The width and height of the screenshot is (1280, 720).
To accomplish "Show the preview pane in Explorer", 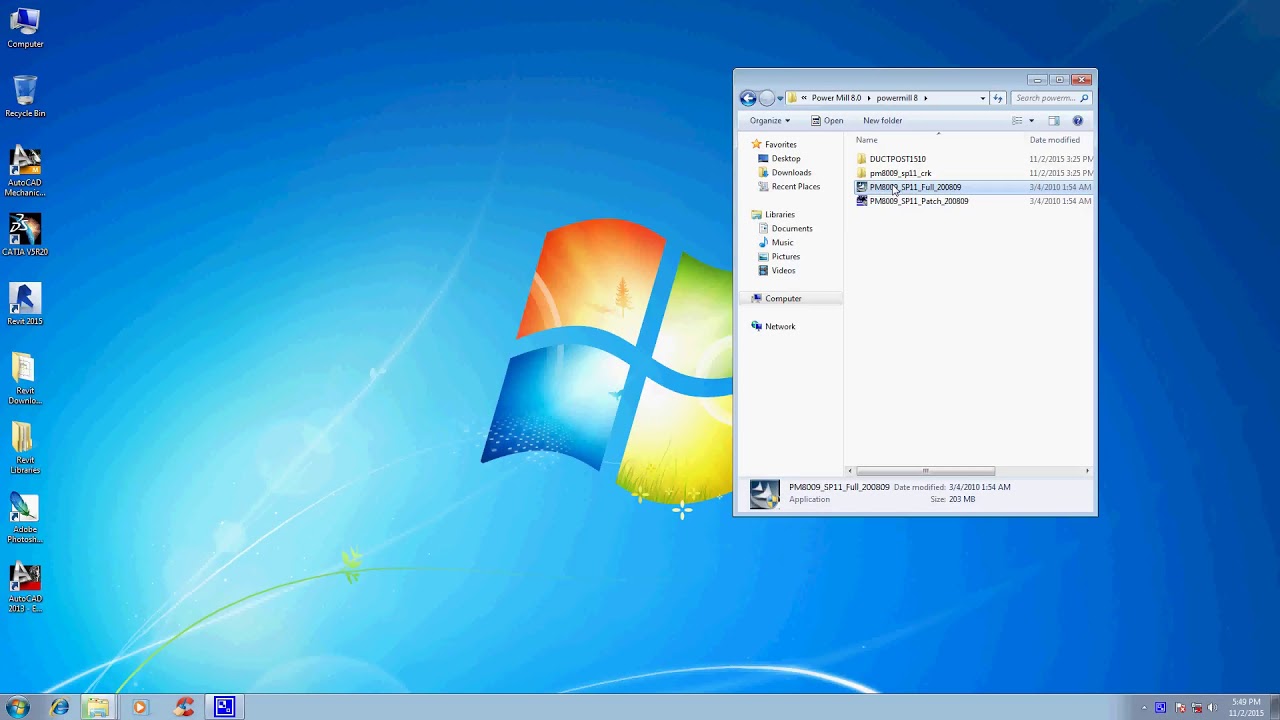I will coord(1053,121).
